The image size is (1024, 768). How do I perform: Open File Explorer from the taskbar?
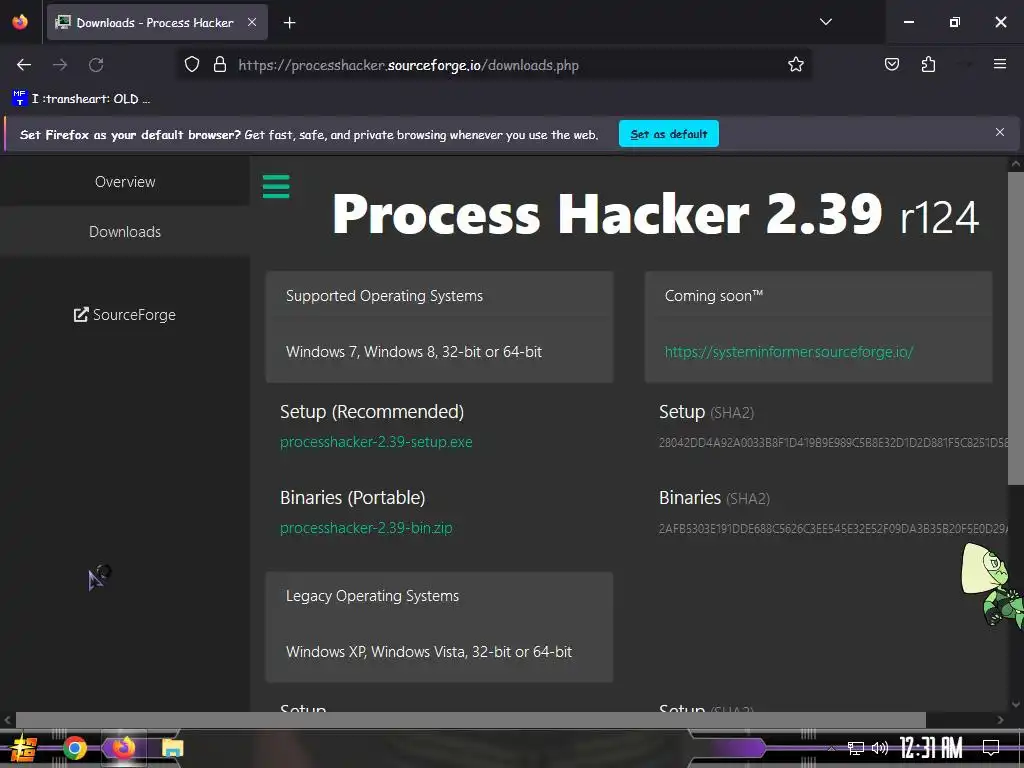(172, 748)
